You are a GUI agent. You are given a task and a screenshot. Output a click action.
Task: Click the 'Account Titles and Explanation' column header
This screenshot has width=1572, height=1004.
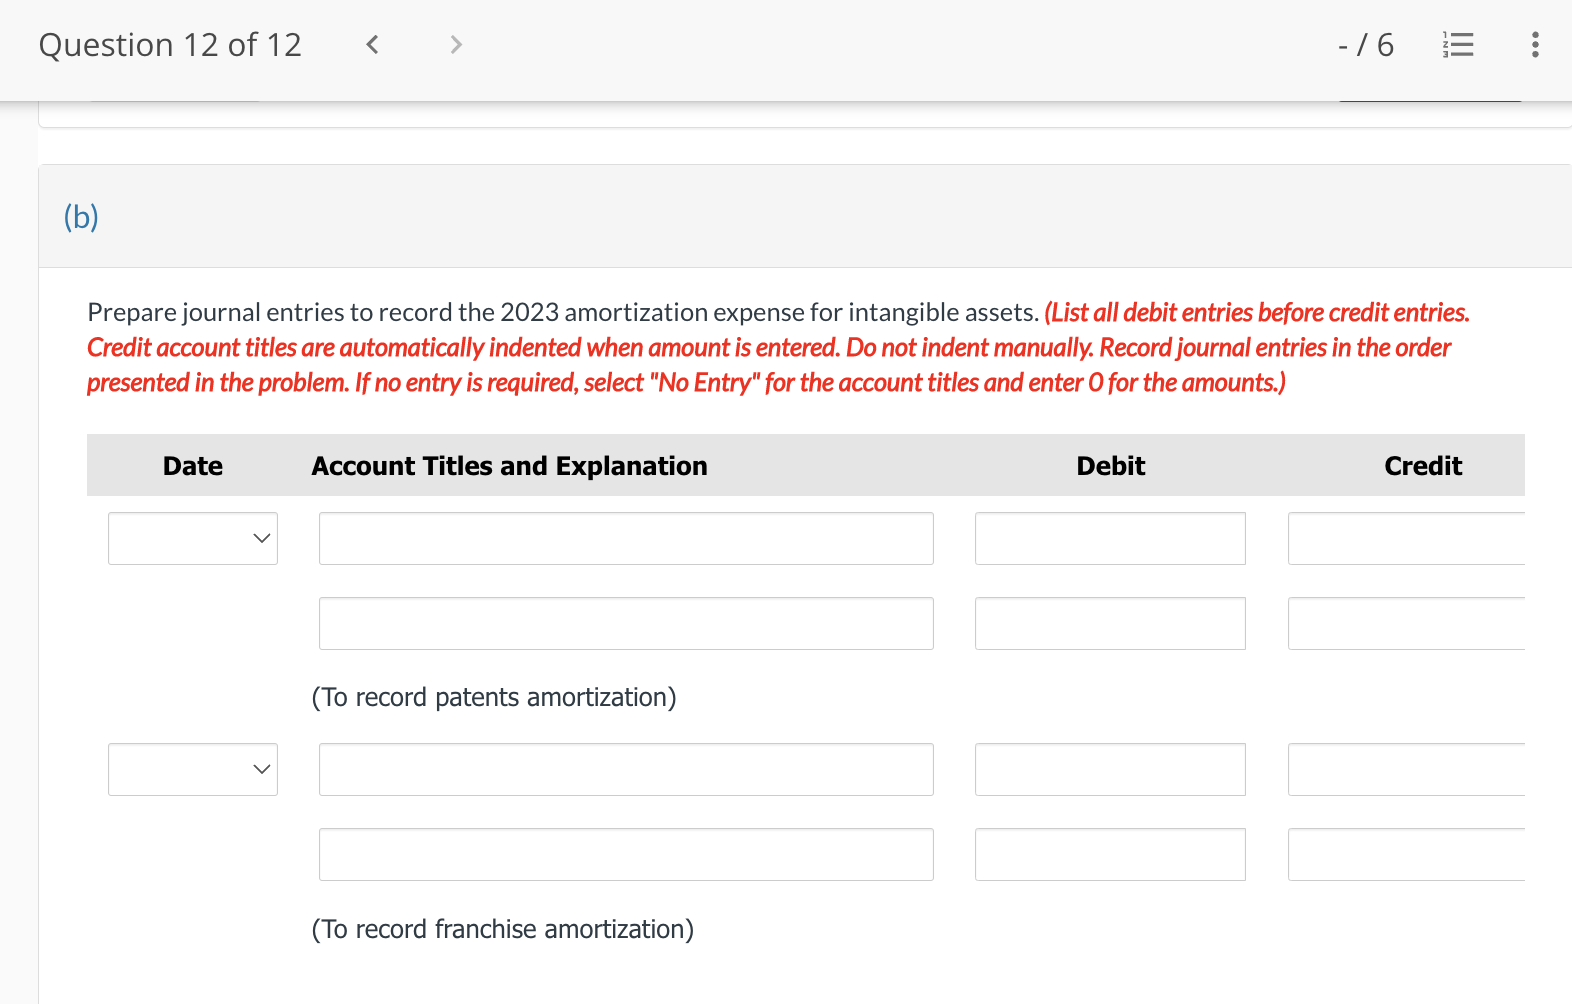coord(509,466)
